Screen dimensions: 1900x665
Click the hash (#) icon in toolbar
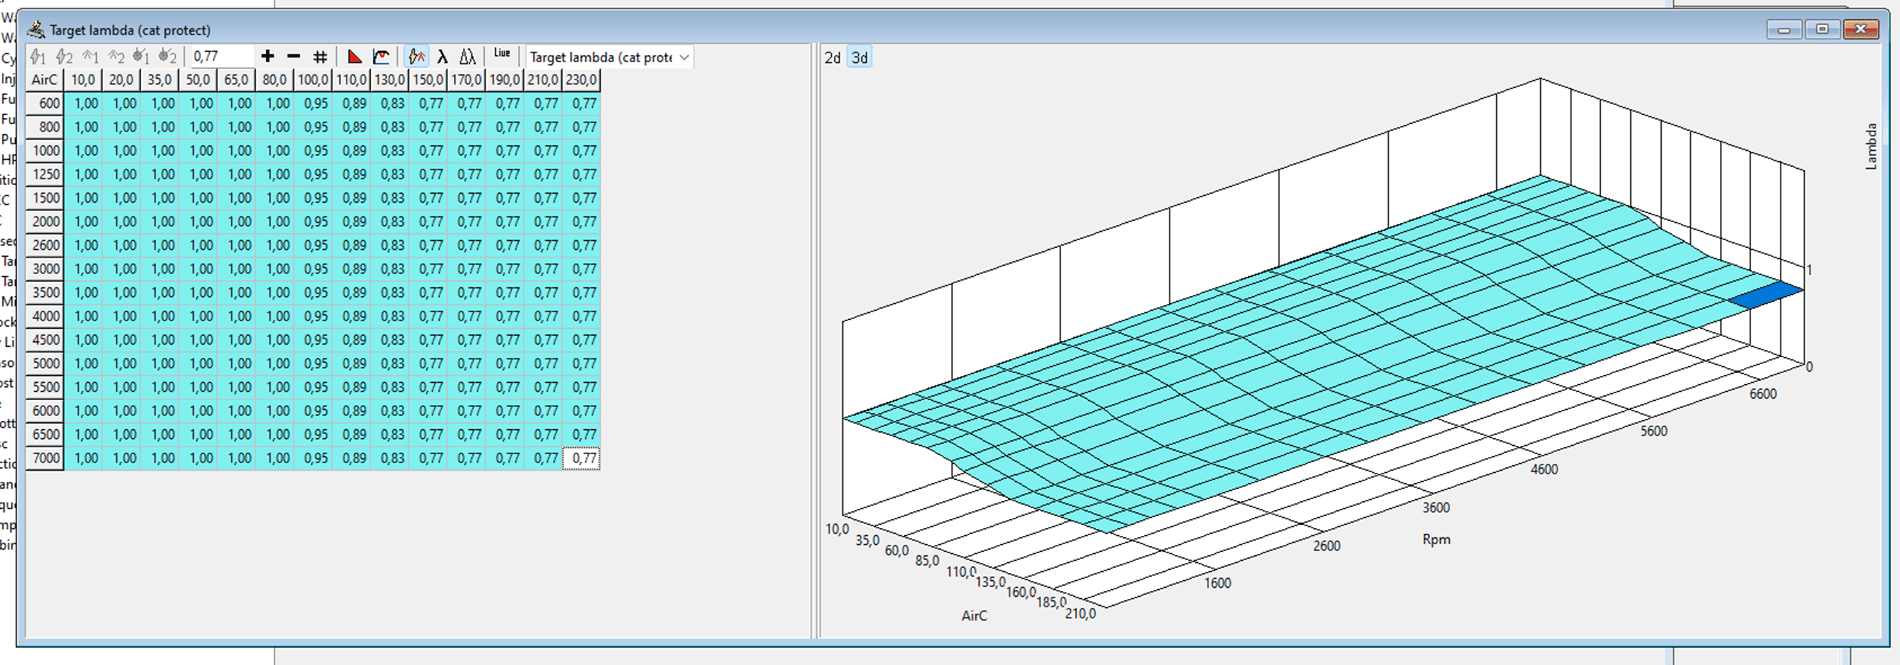[x=320, y=57]
